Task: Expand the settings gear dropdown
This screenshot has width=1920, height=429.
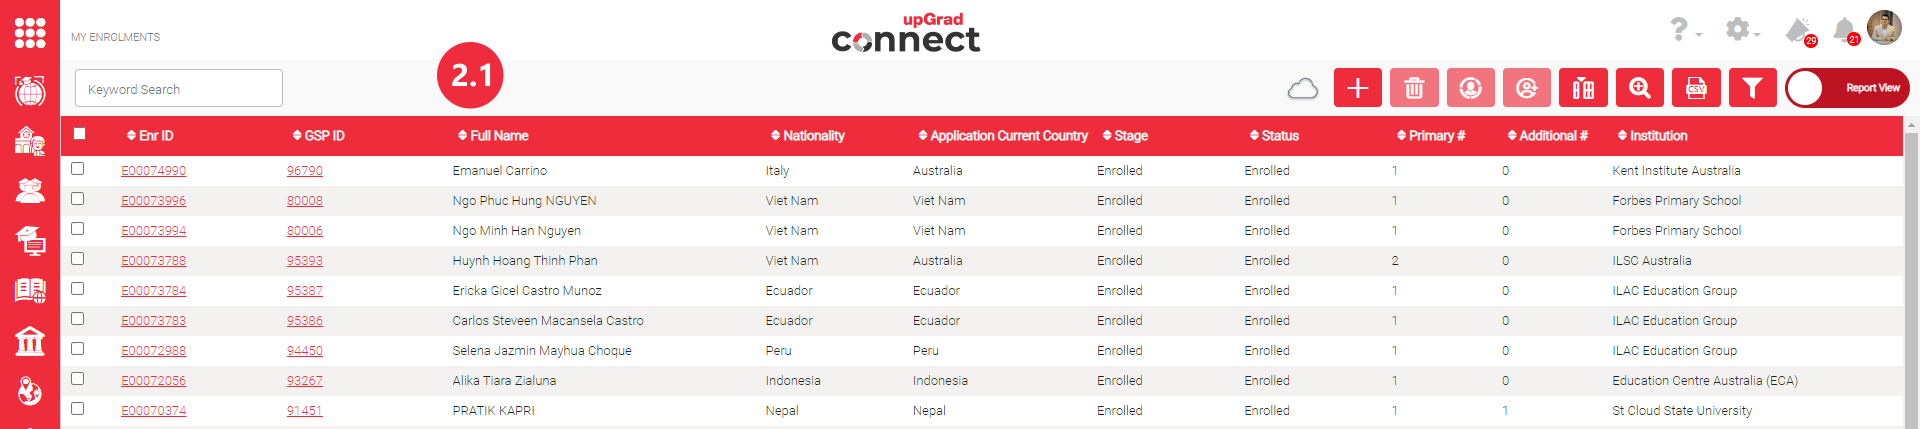Action: coord(1741,30)
